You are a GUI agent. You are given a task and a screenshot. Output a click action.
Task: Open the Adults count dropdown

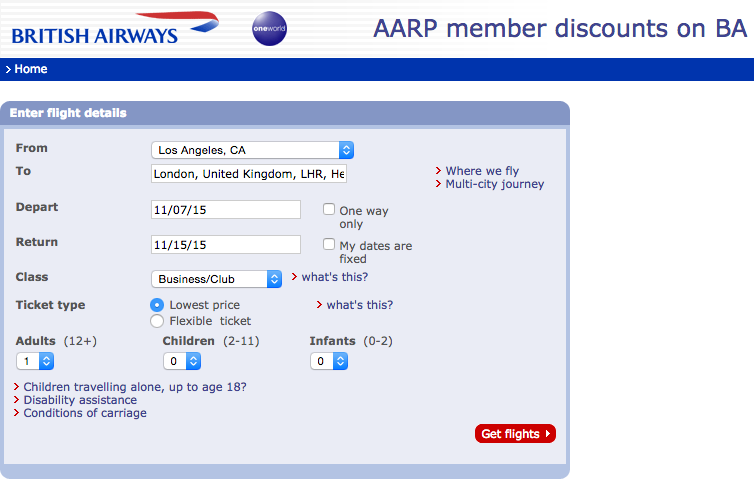(x=35, y=361)
